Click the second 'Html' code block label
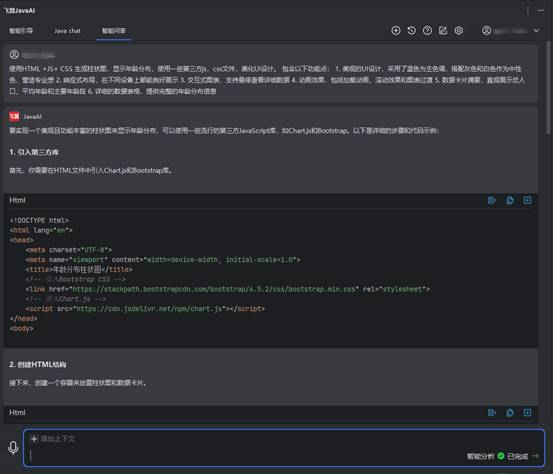The height and width of the screenshot is (474, 553). 17,413
